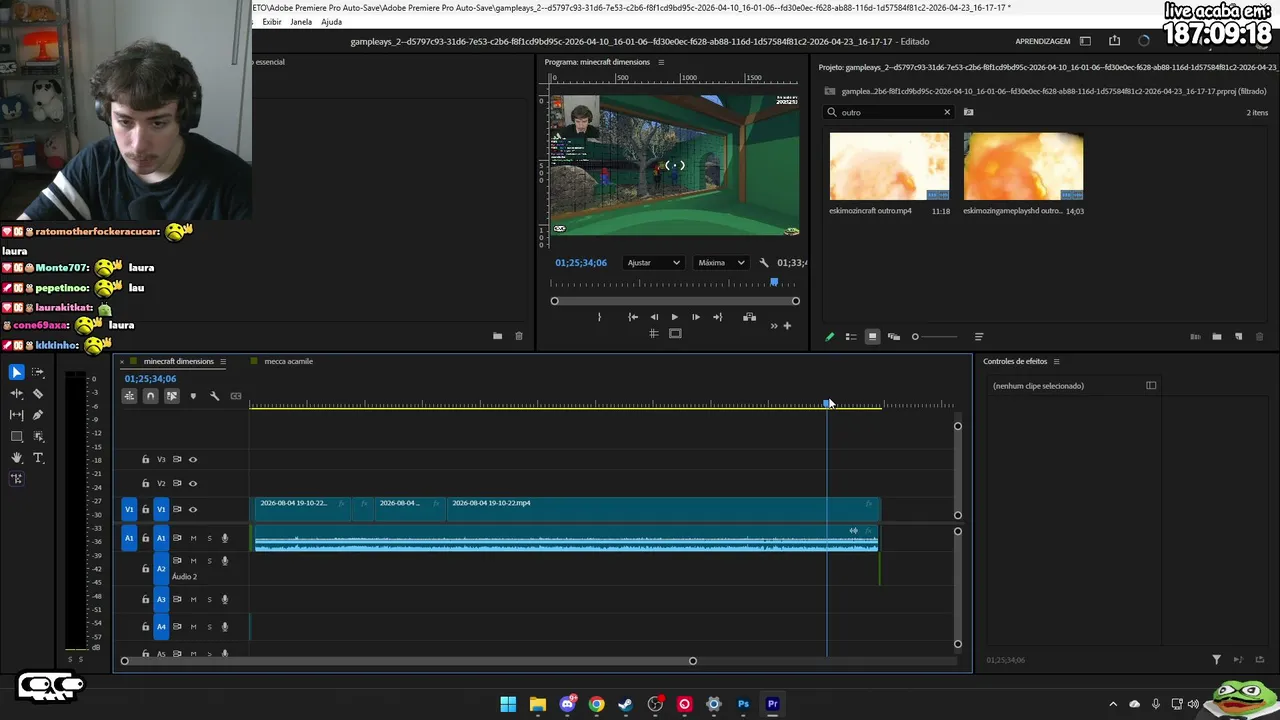Enable voice-over record on track A4
Viewport: 1280px width, 720px height.
[225, 627]
